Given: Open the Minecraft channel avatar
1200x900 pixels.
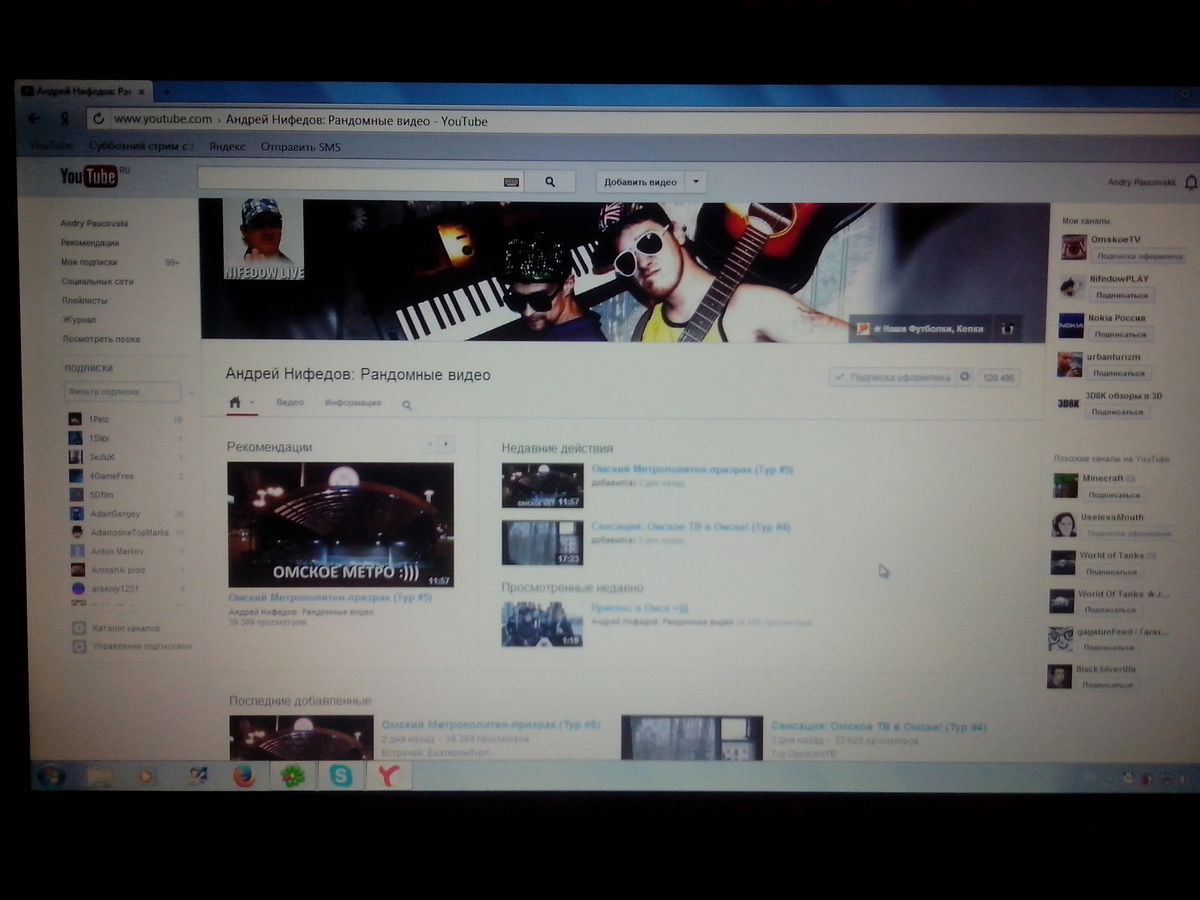Looking at the screenshot, I should (x=1065, y=485).
